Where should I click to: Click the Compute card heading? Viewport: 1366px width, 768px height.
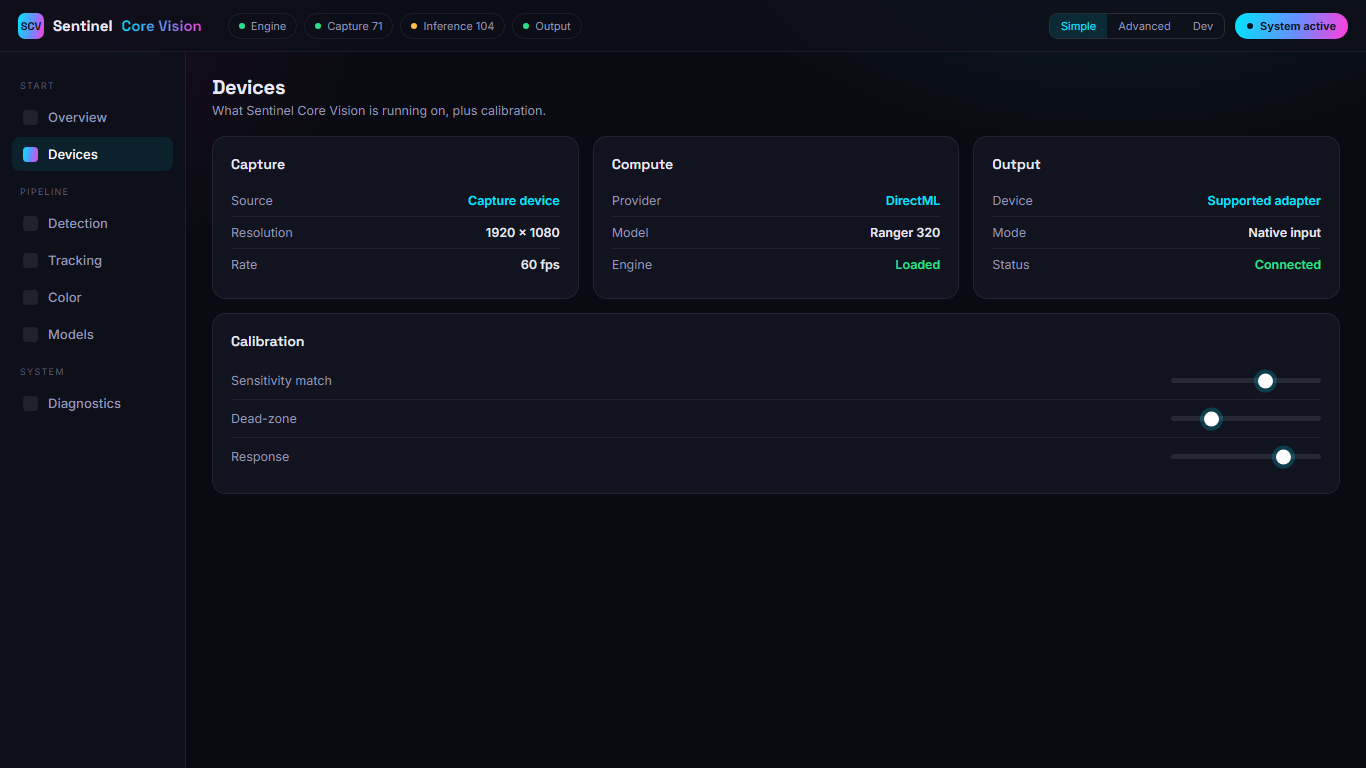[x=642, y=164]
